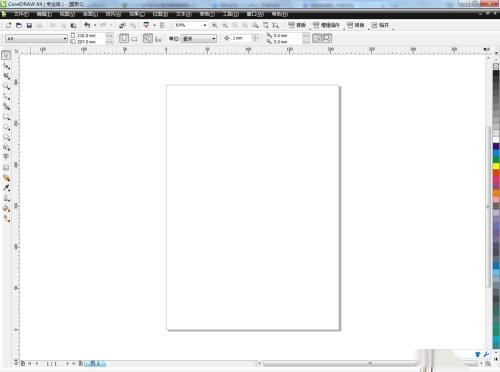Open the 文件(F) menu

(21, 14)
